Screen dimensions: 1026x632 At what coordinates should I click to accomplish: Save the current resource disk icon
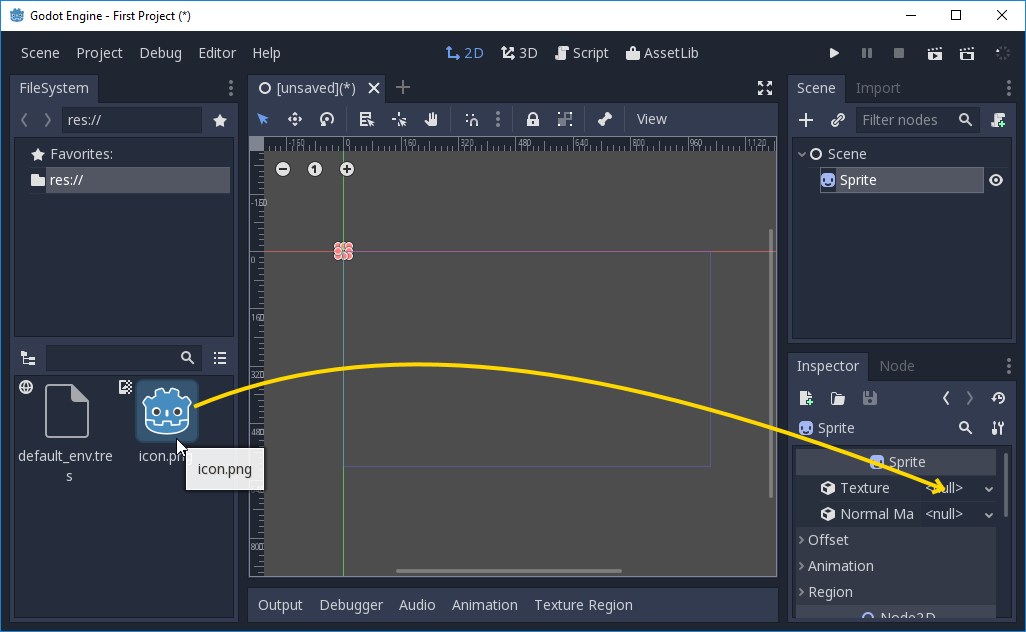(870, 398)
